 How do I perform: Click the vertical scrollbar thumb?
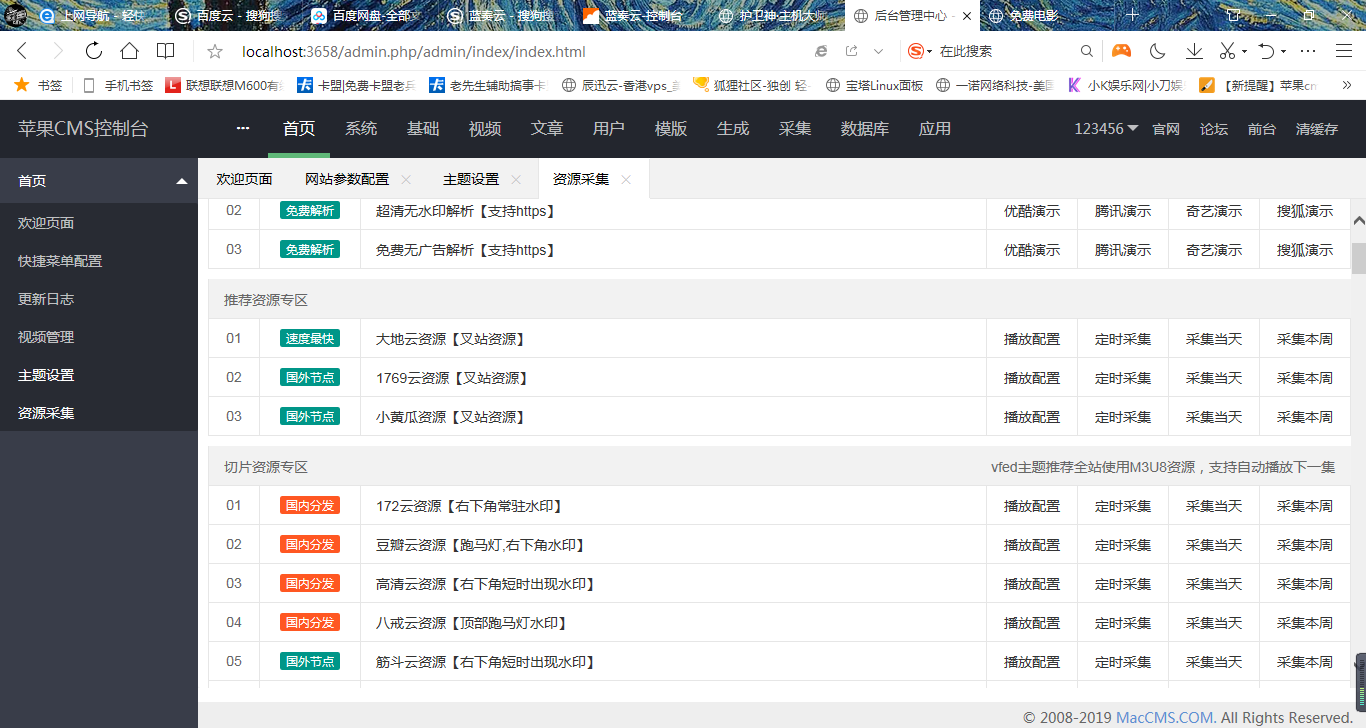click(1358, 258)
